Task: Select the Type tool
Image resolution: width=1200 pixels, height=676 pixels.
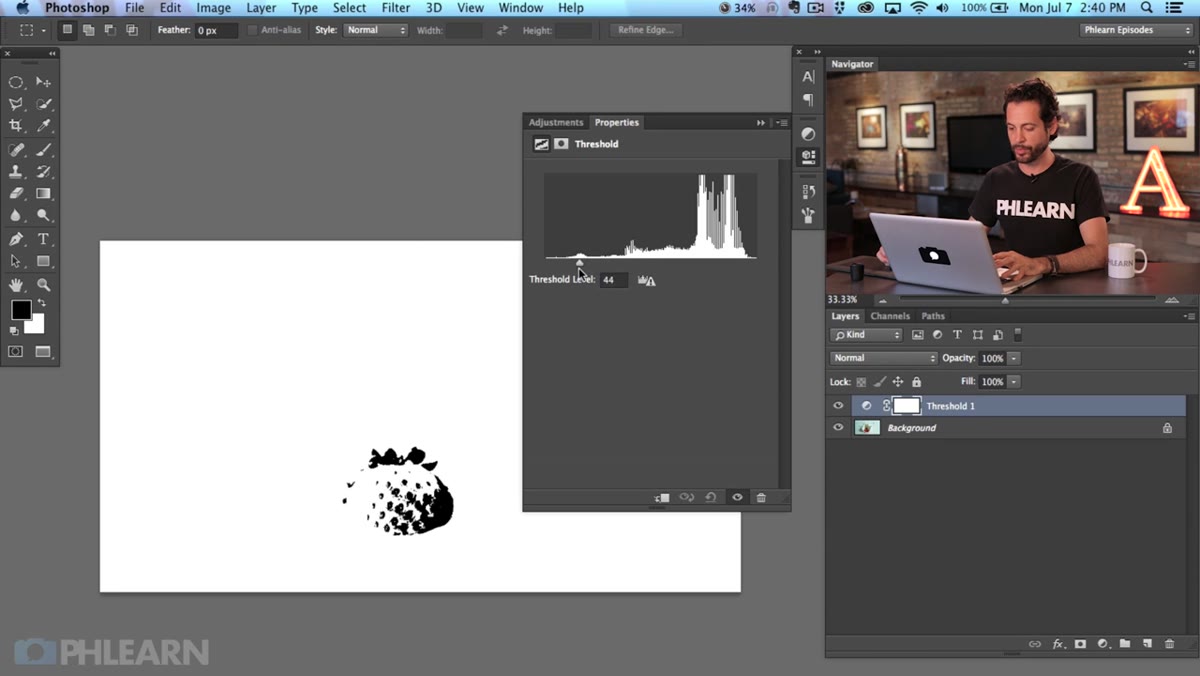Action: pos(44,240)
